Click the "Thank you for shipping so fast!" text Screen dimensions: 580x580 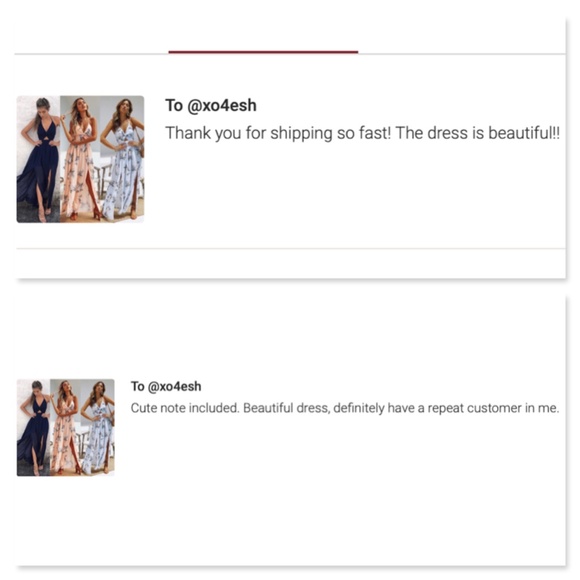[x=278, y=133]
